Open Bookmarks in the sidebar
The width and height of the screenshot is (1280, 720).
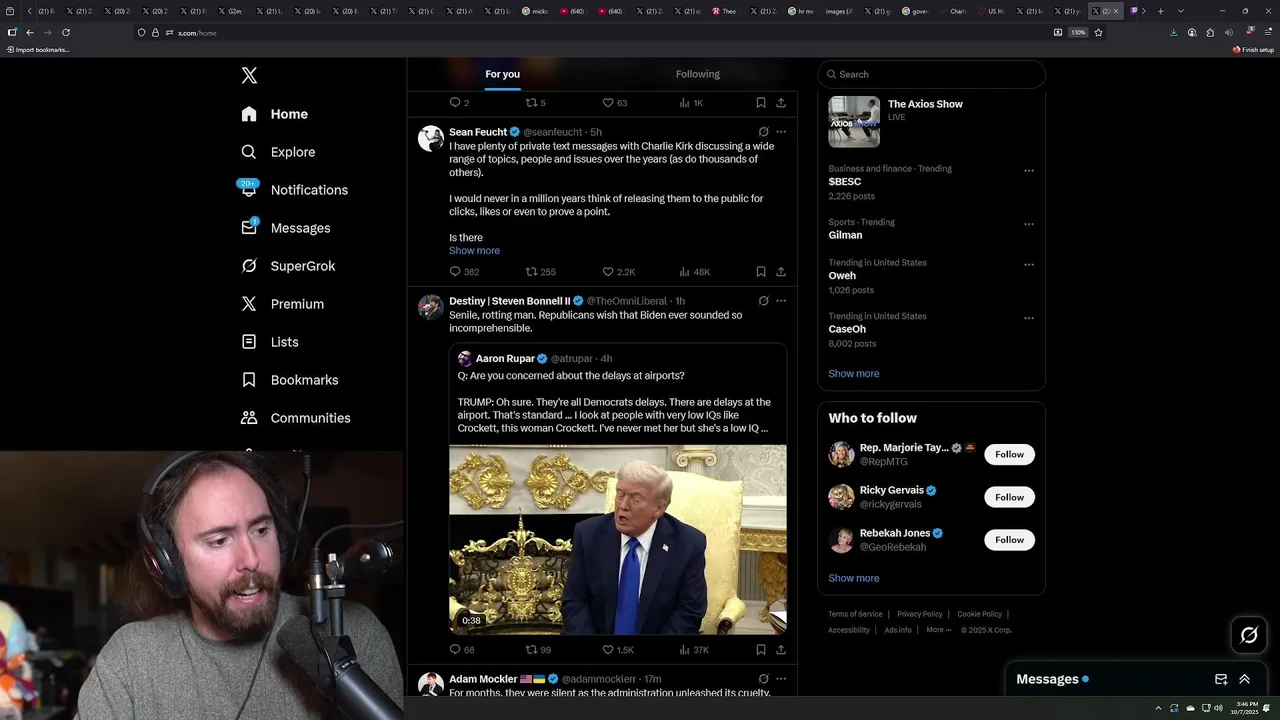click(290, 380)
